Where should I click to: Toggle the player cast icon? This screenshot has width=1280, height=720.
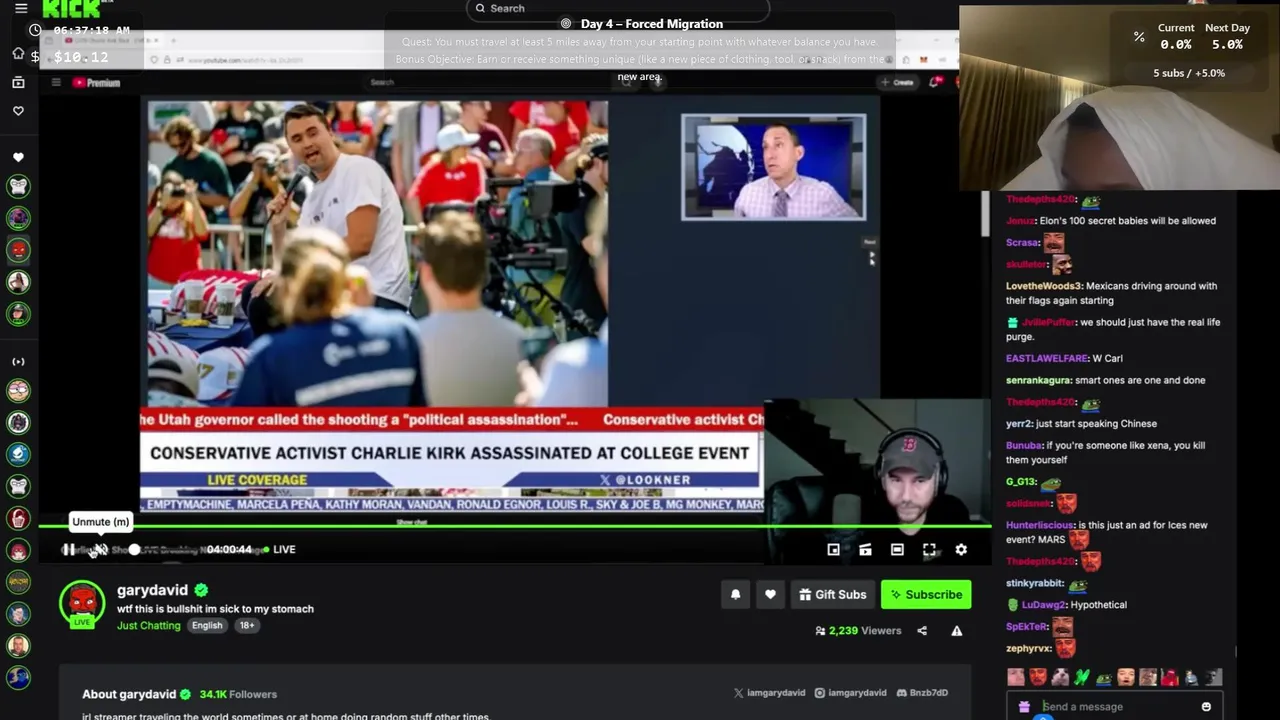click(x=865, y=549)
